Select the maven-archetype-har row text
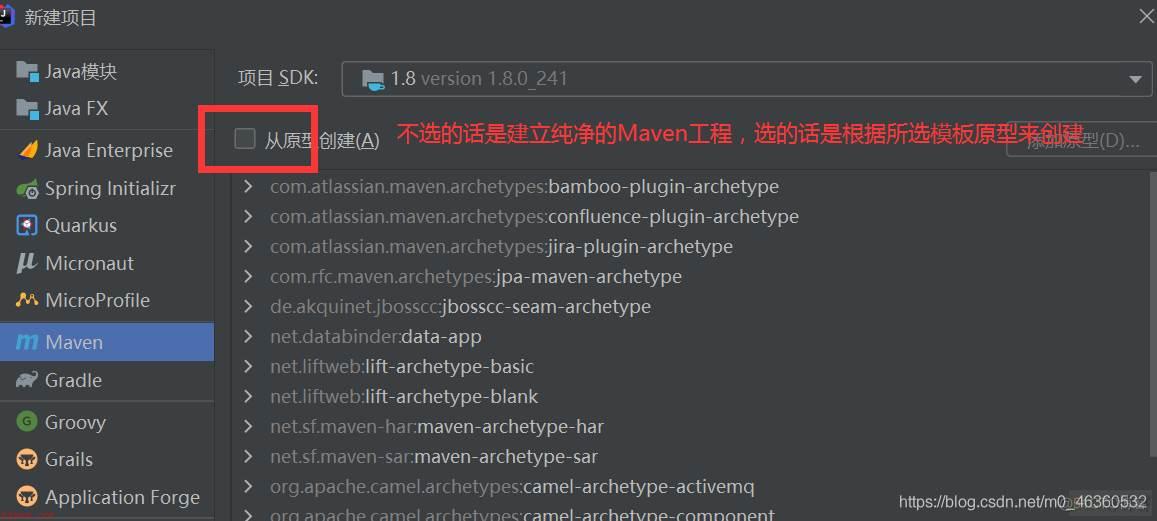The image size is (1157, 521). (437, 427)
